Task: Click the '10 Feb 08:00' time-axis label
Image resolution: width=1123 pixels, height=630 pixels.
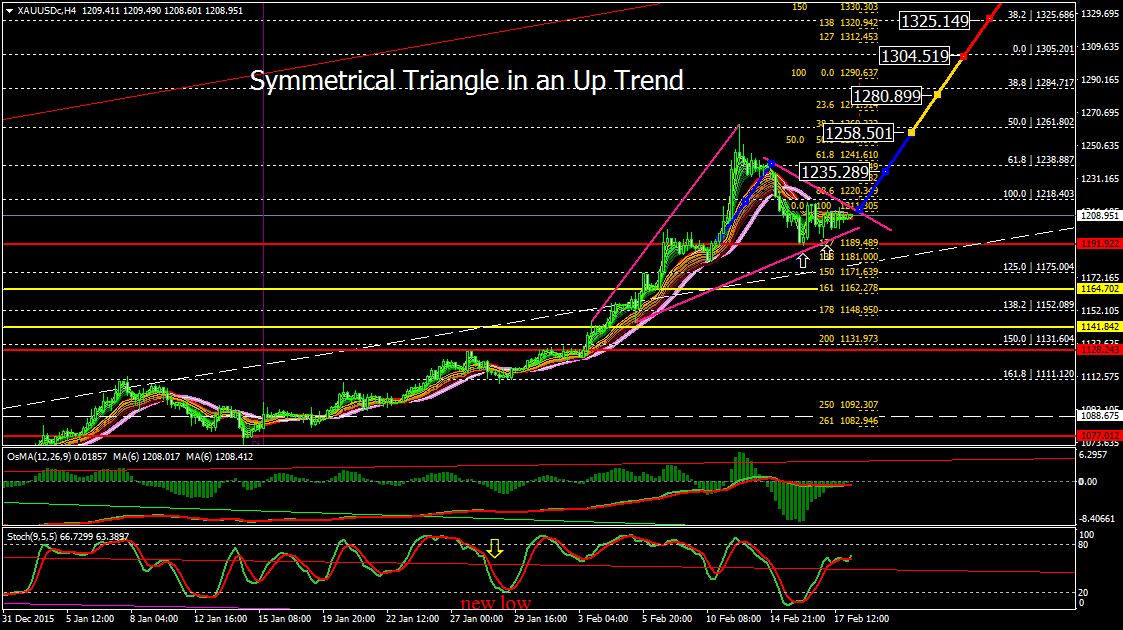Action: 733,619
